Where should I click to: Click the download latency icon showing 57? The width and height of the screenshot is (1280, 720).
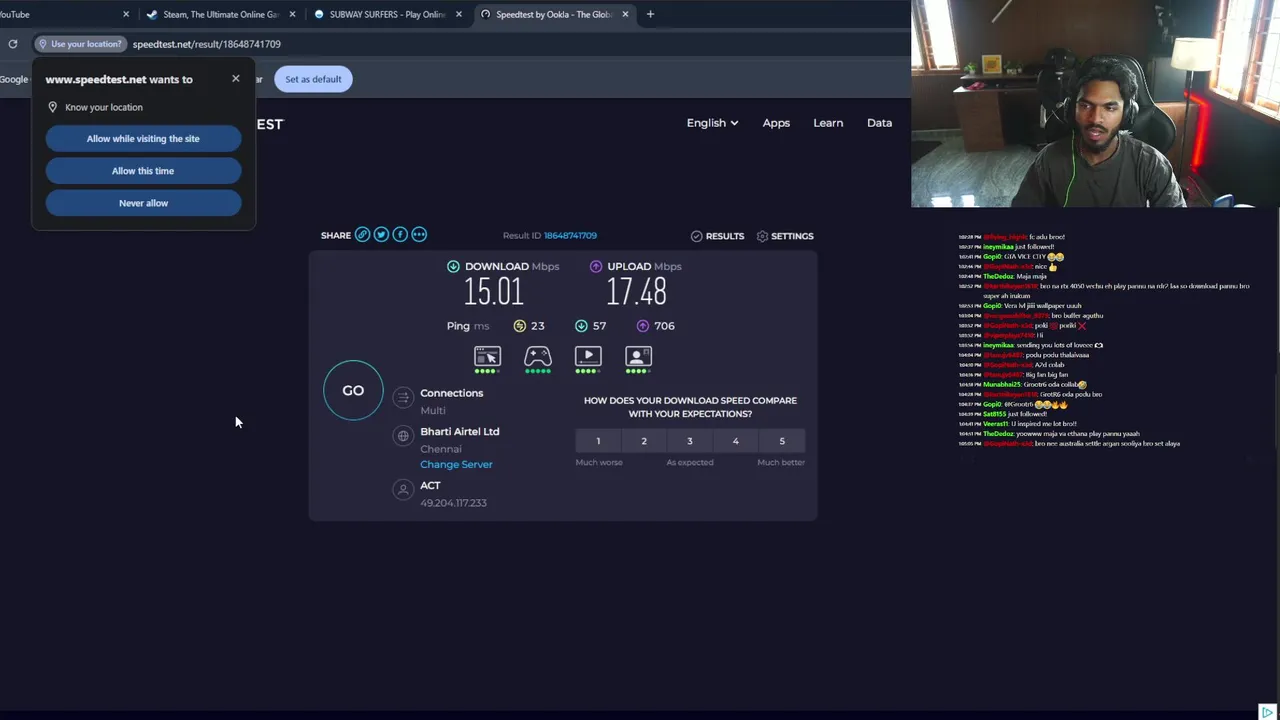pyautogui.click(x=581, y=326)
